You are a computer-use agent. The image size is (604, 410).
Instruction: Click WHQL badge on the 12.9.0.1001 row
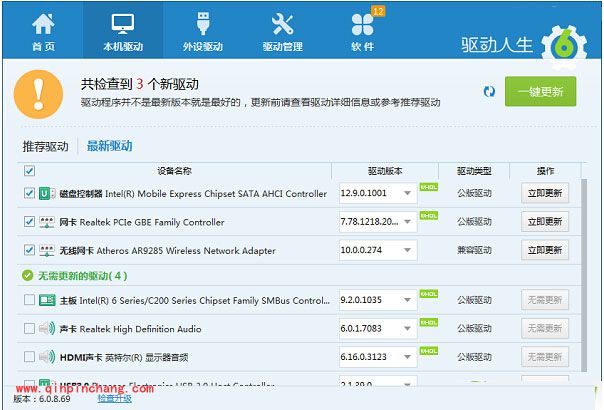pos(429,187)
